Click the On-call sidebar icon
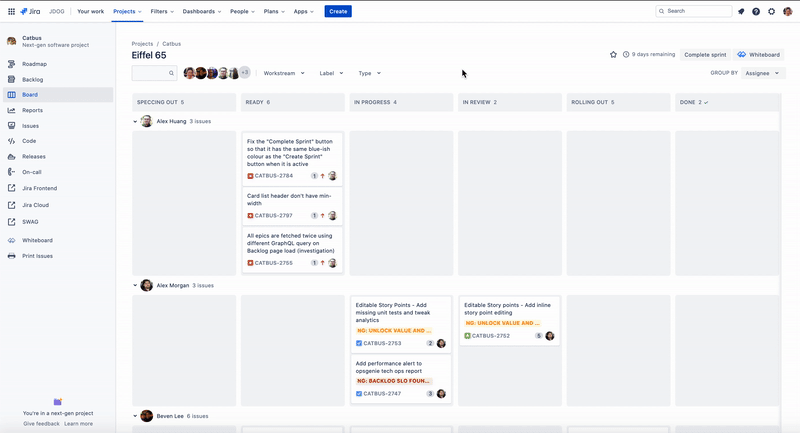 (11, 172)
